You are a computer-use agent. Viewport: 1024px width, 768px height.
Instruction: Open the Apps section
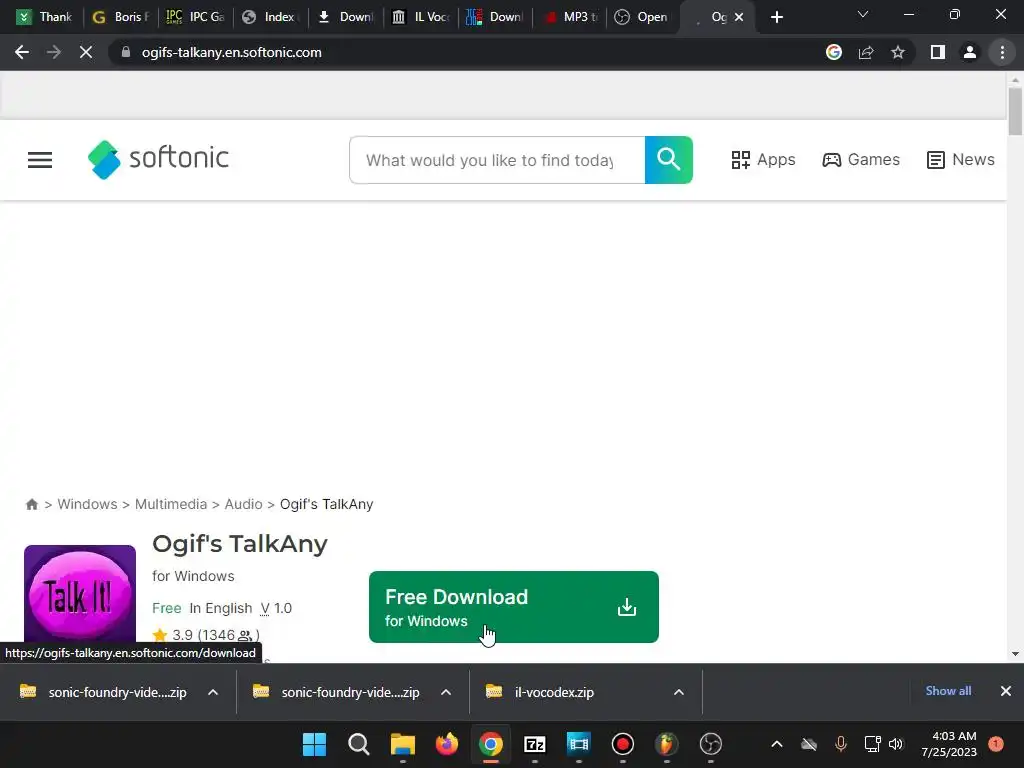(x=763, y=160)
